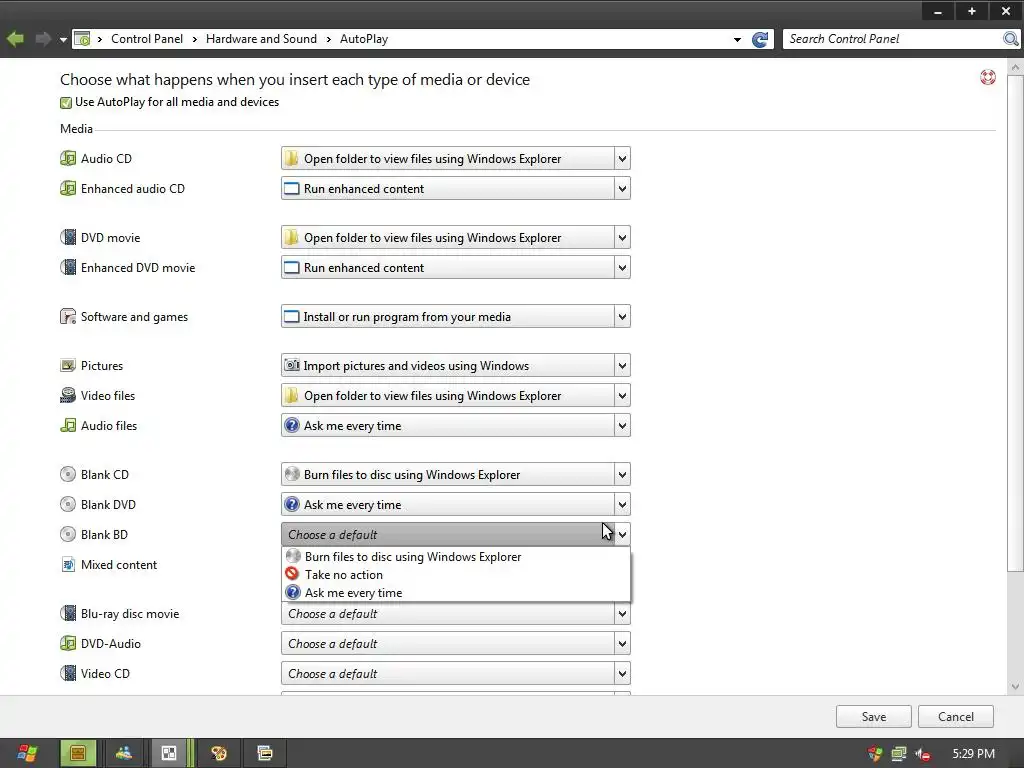Viewport: 1024px width, 768px height.
Task: Click Hardware and Sound breadcrumb
Action: point(261,39)
